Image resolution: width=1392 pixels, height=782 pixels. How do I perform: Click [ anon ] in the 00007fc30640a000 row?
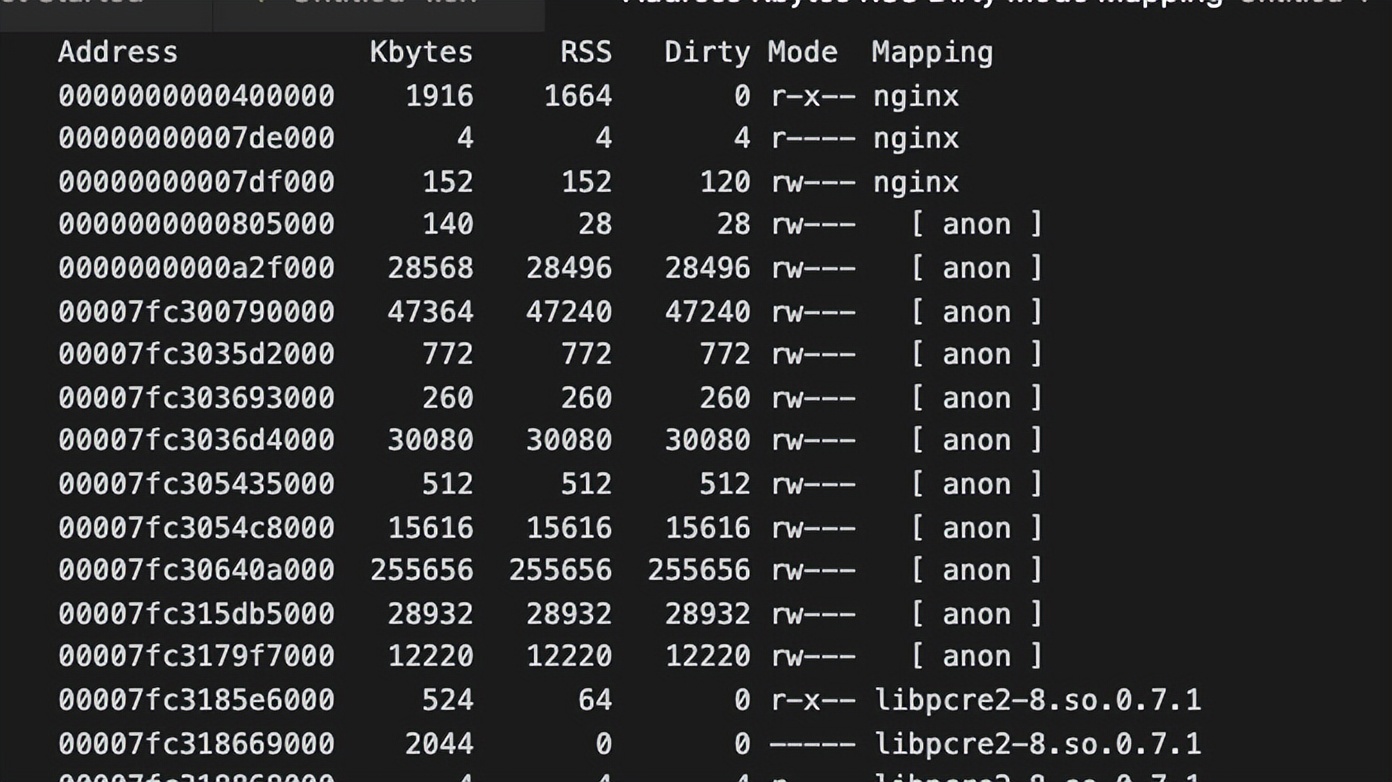click(977, 570)
